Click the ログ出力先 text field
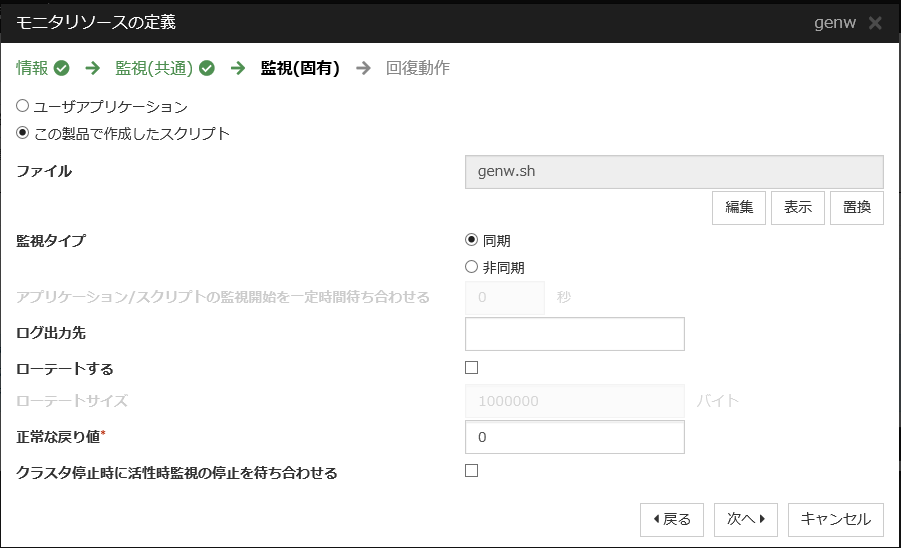This screenshot has height=548, width=901. [x=575, y=334]
